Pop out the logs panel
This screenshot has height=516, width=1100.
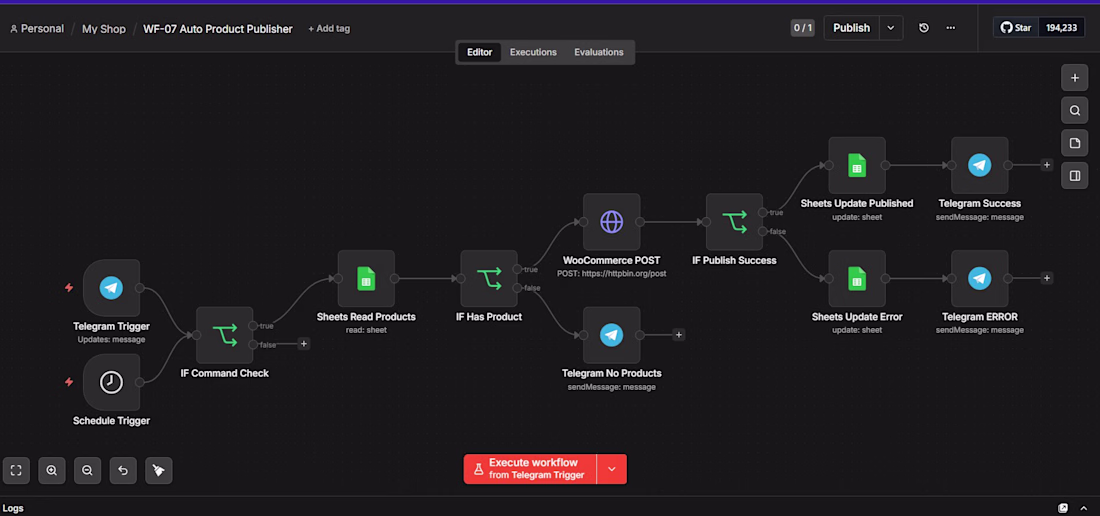(x=1064, y=508)
